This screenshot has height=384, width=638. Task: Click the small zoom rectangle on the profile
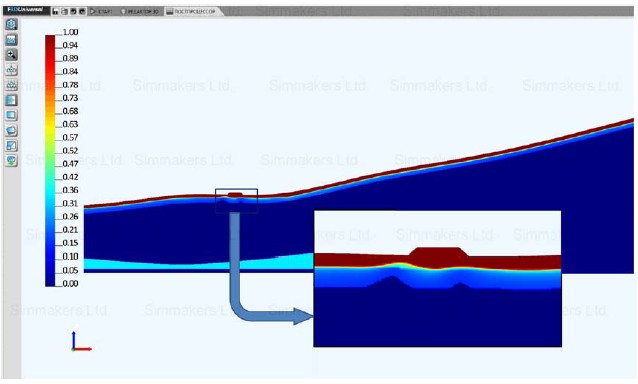236,201
